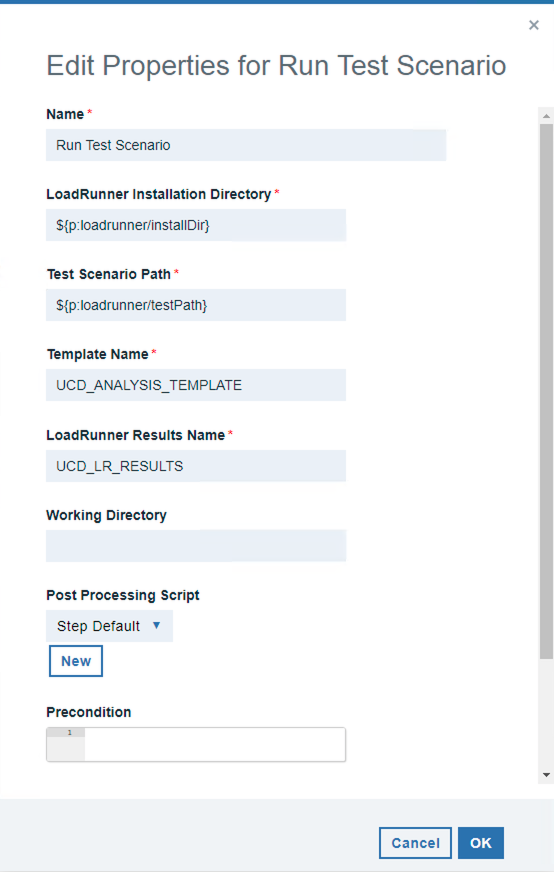Click the scrollbar up arrow
554x872 pixels.
tap(546, 116)
